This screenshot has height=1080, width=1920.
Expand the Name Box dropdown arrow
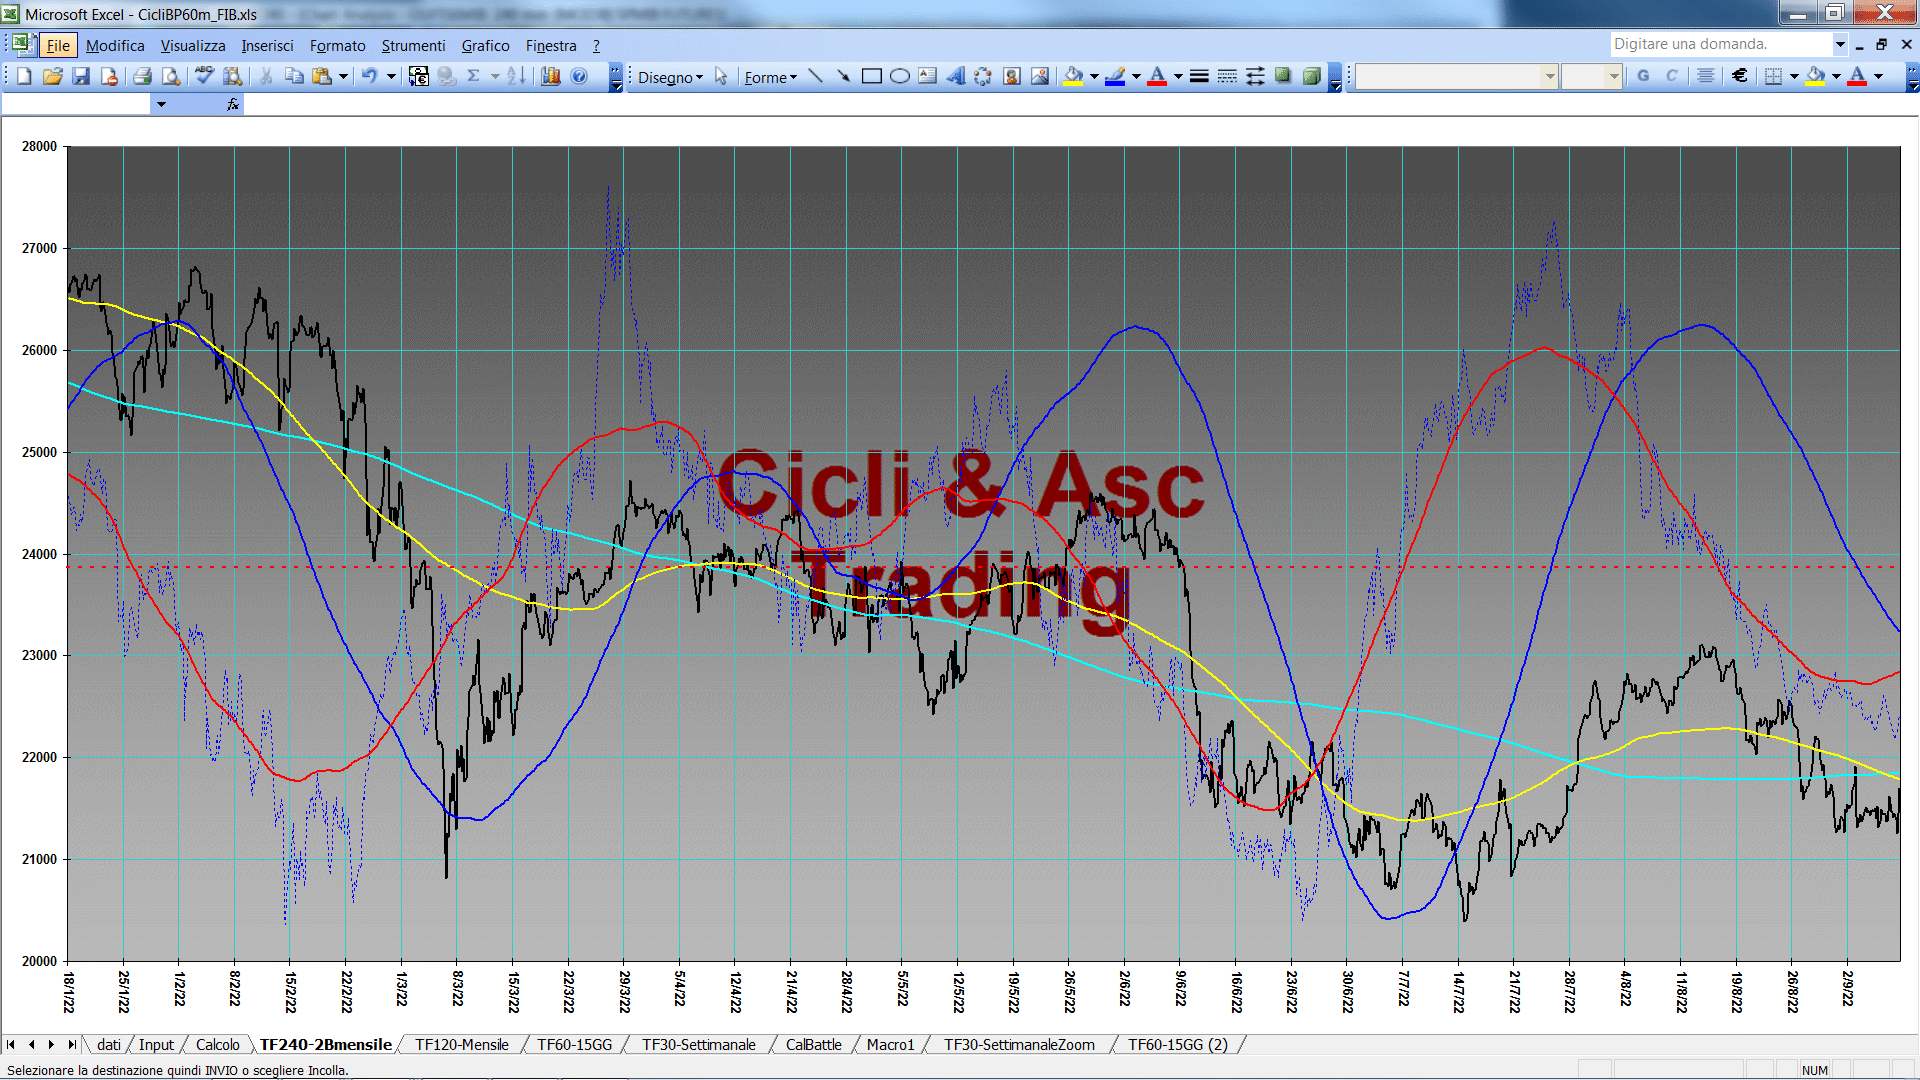[x=161, y=104]
